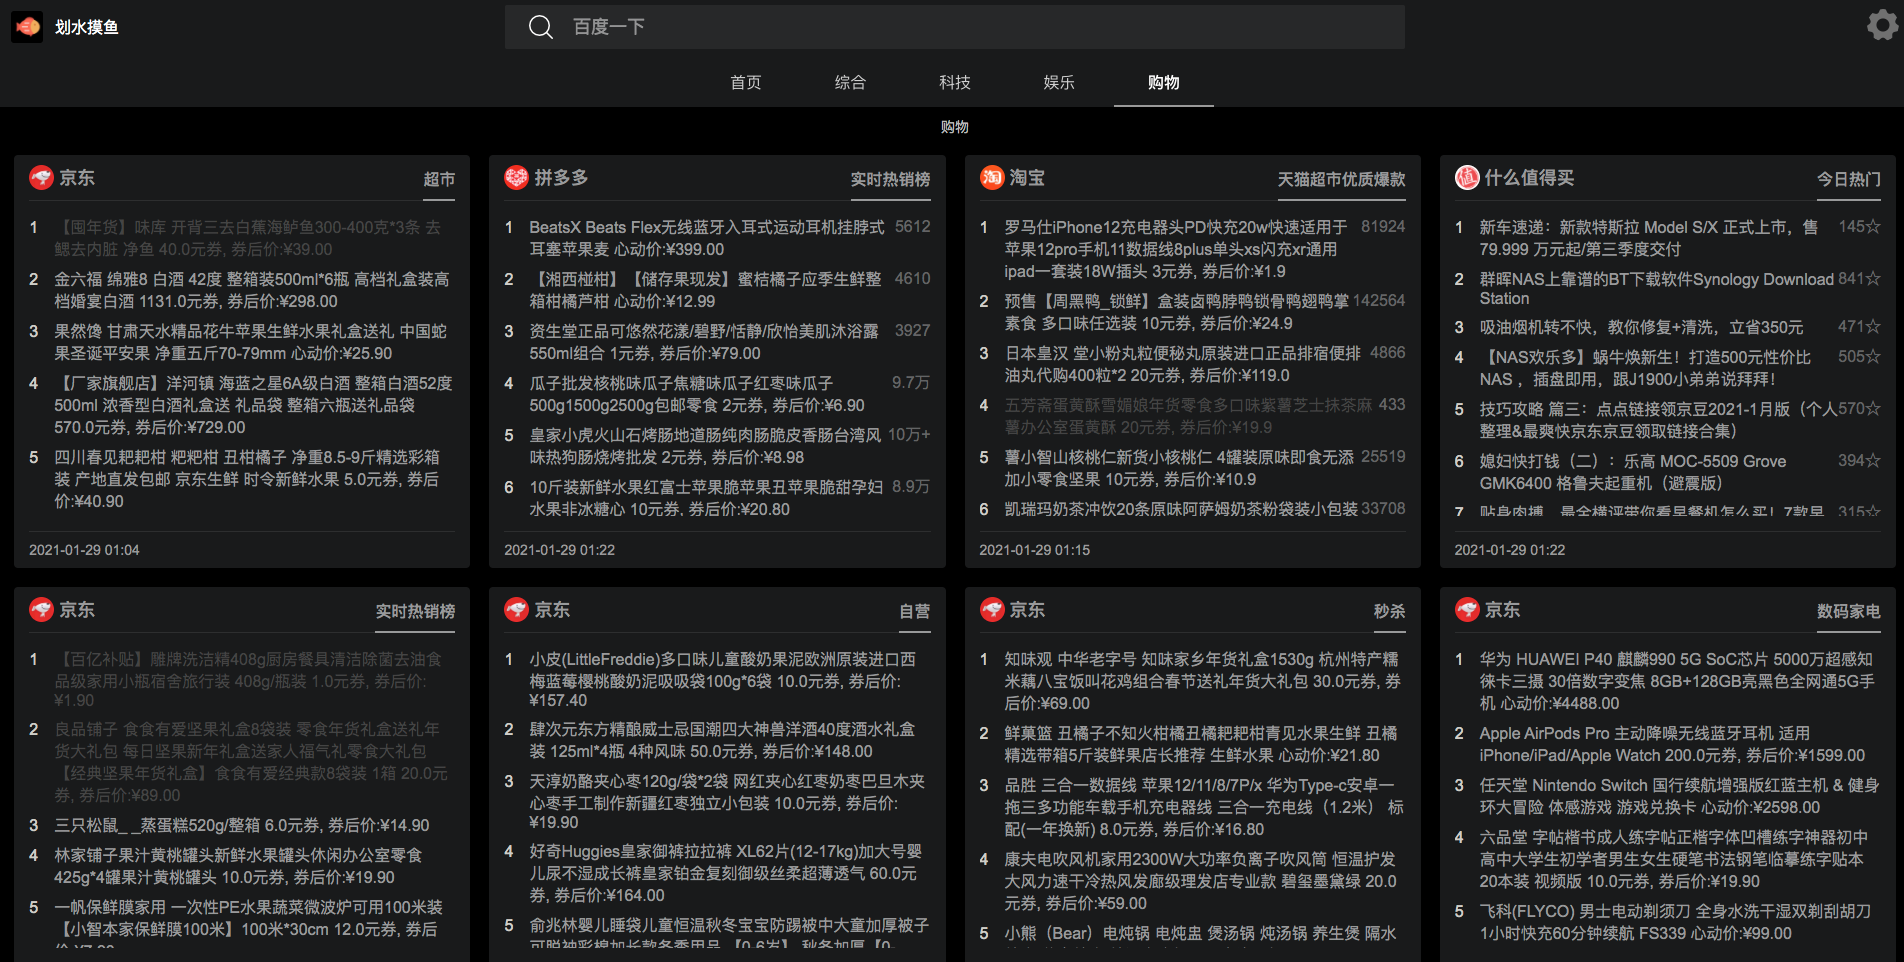
Task: Click JD icon on the 自营 card
Action: (x=516, y=610)
